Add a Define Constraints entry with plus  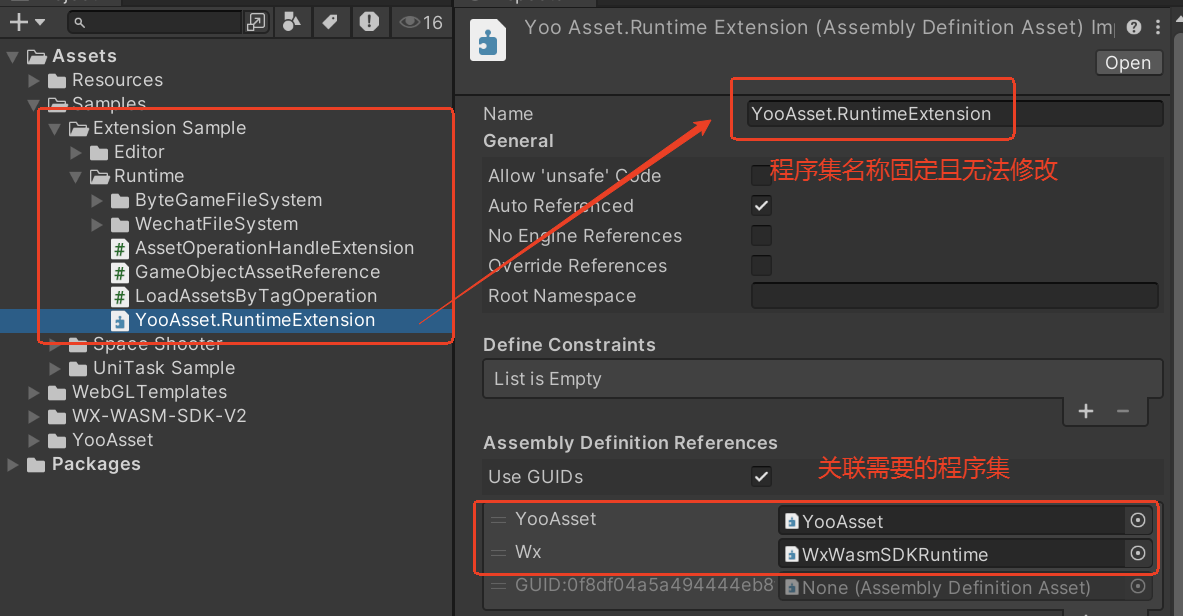tap(1086, 411)
